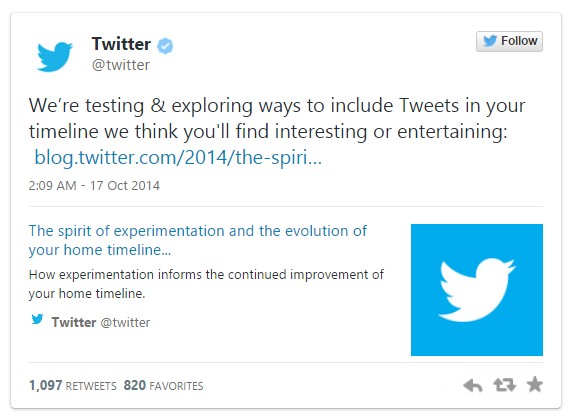Click Twitter @twitter attribution in the card
This screenshot has width=568, height=420.
click(101, 322)
